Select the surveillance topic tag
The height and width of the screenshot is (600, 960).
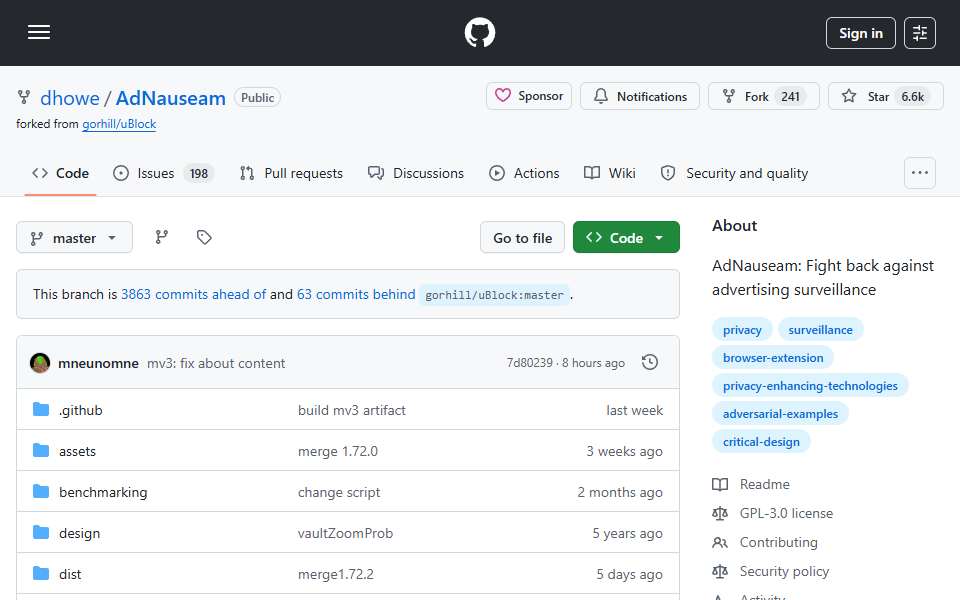click(x=820, y=330)
